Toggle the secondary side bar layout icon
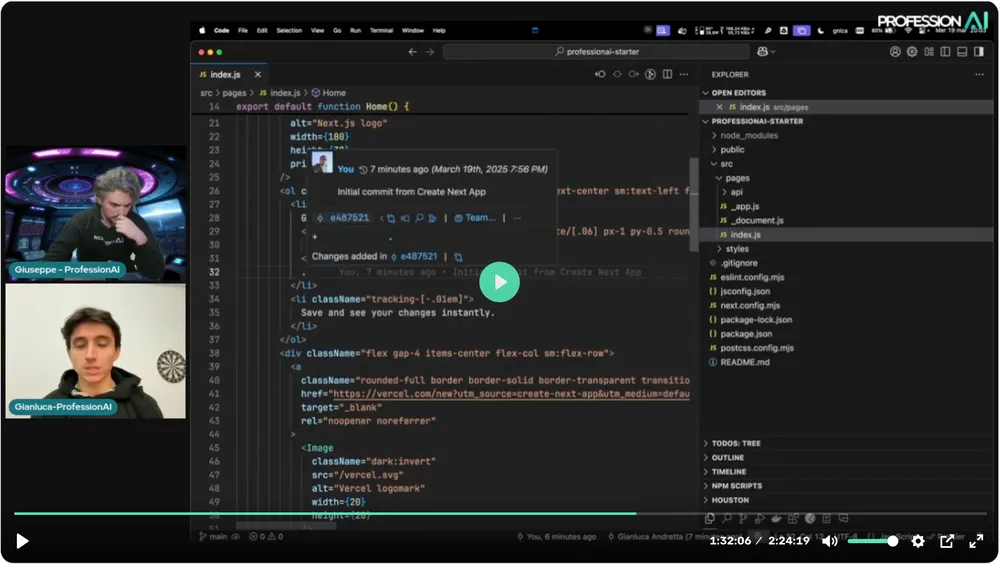 click(x=979, y=52)
